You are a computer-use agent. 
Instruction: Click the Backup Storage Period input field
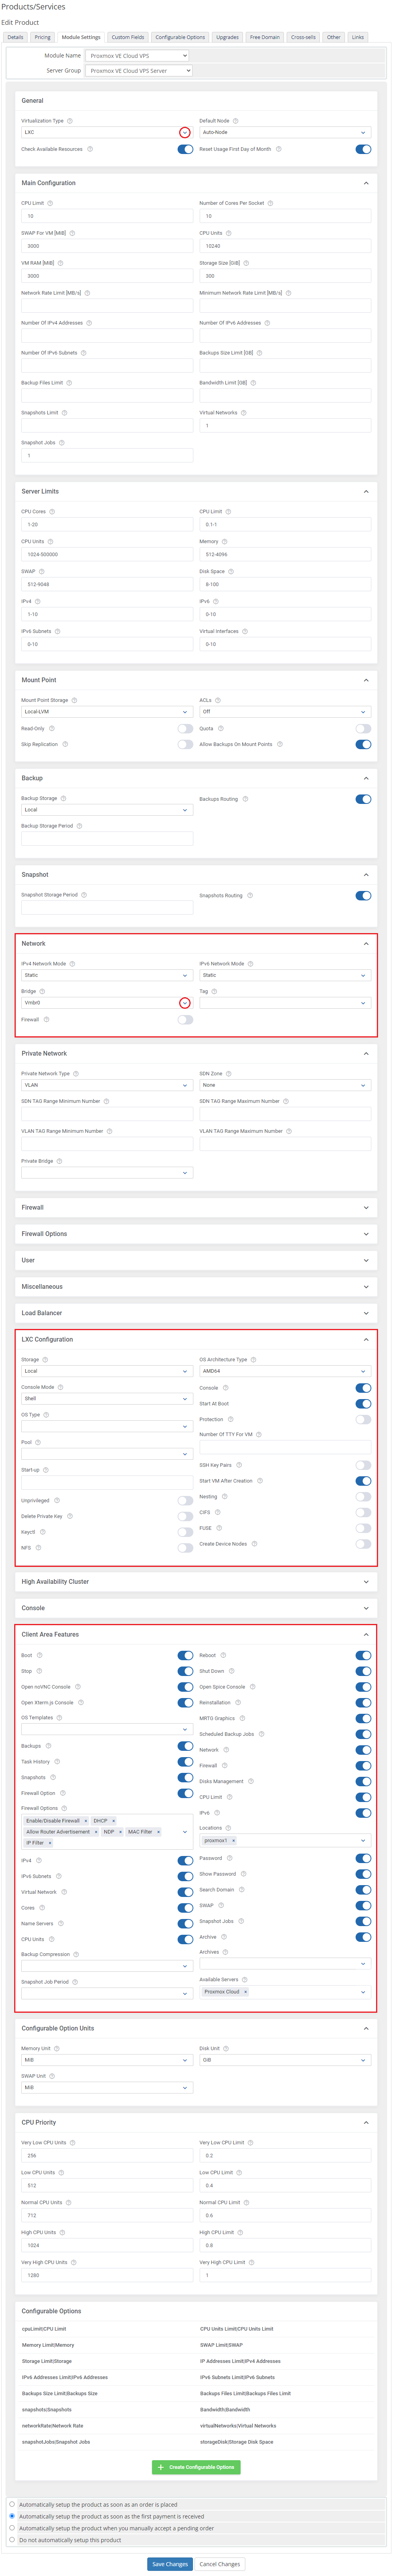(107, 839)
